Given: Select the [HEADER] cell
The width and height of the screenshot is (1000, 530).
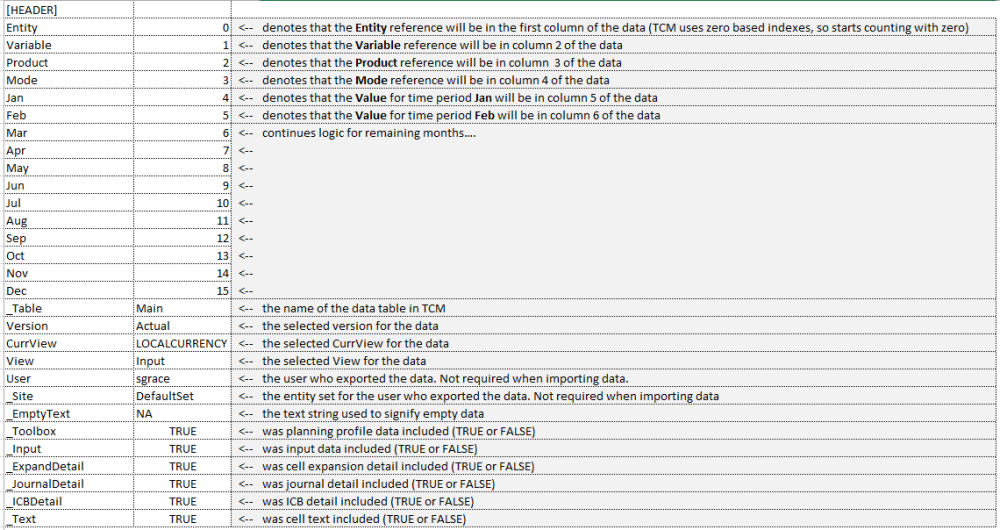Looking at the screenshot, I should [x=68, y=10].
